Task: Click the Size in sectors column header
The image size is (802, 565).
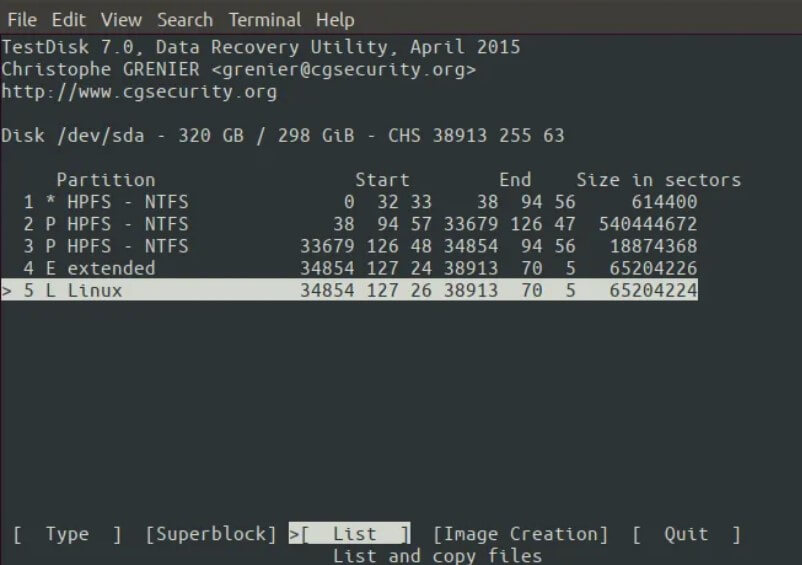Action: pos(658,180)
